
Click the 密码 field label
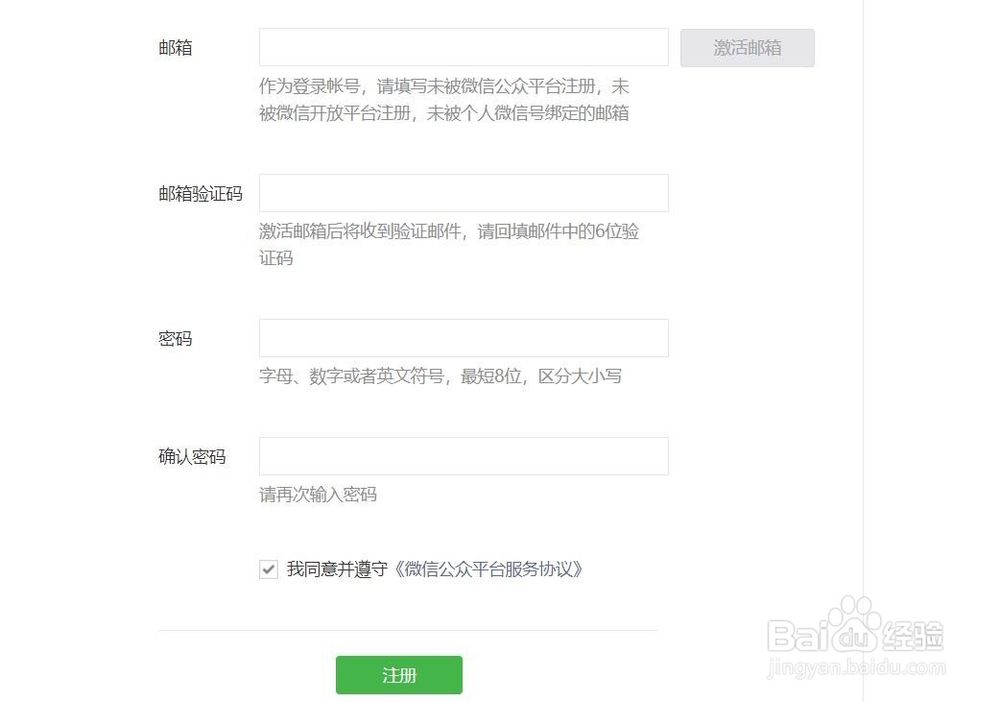tap(175, 339)
